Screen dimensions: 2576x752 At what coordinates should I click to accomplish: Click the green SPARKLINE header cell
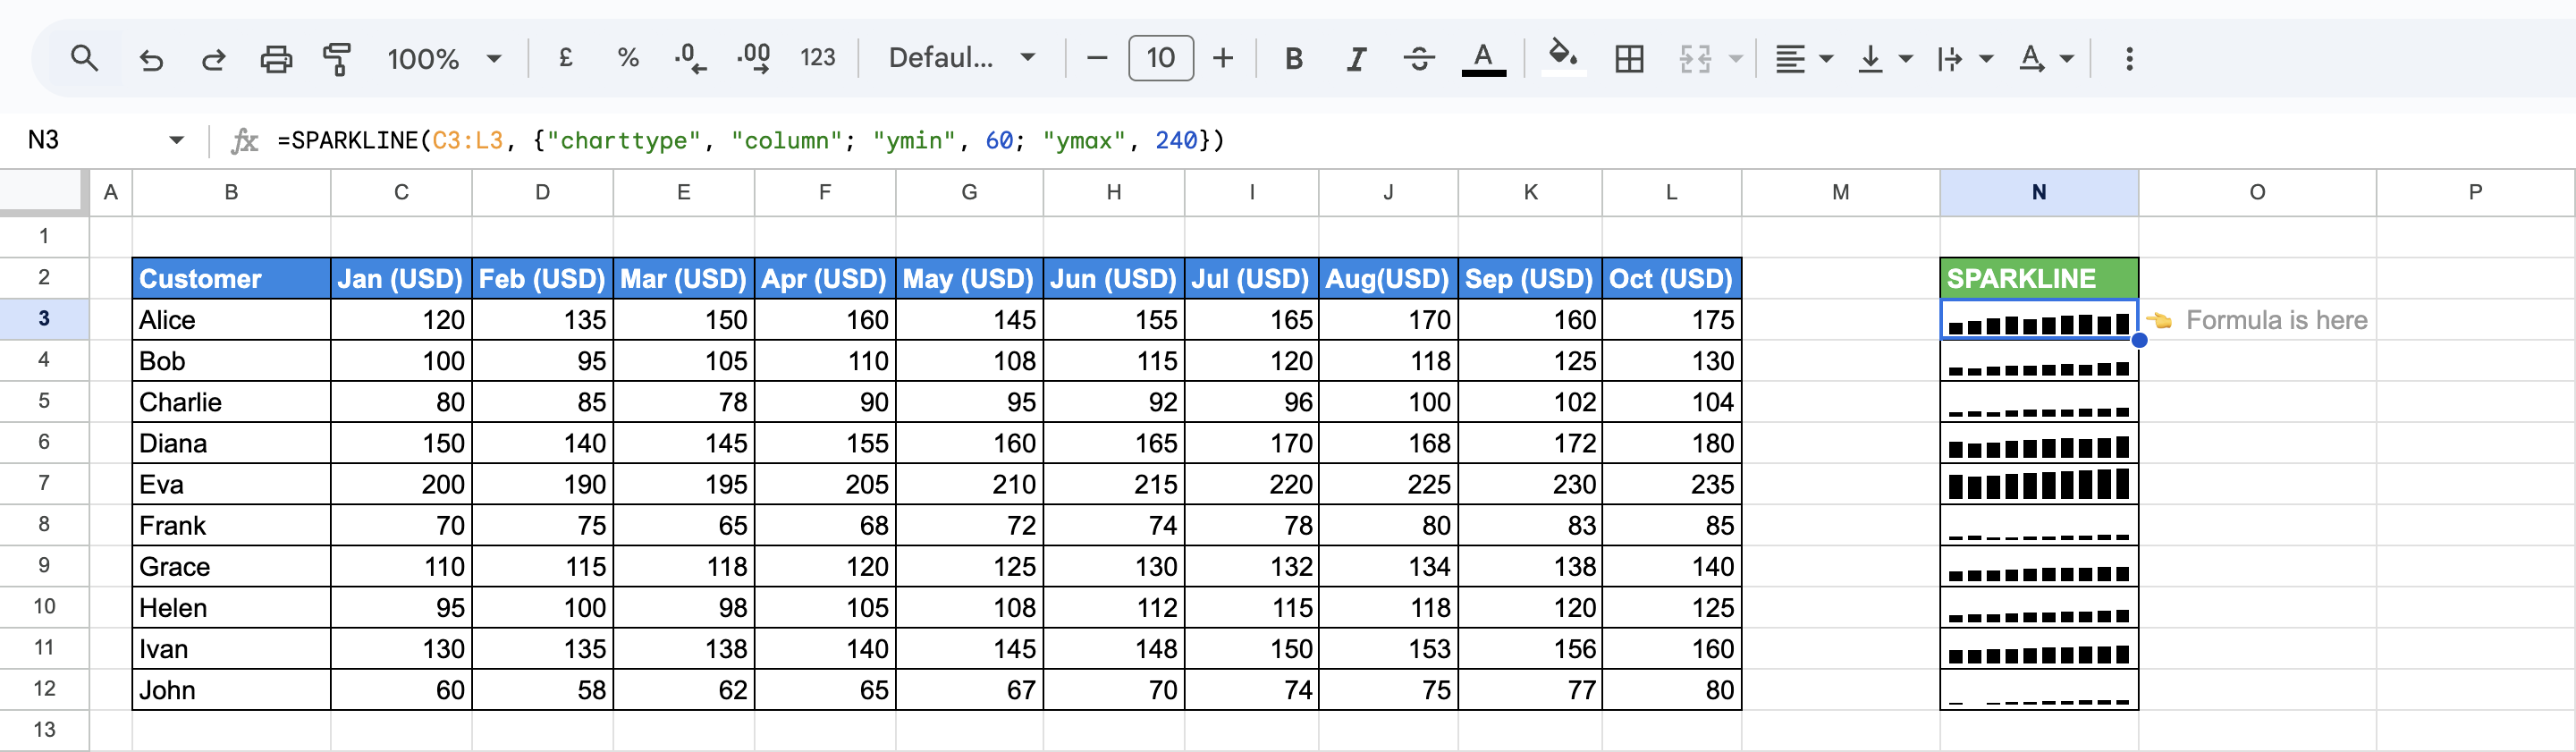[x=2038, y=278]
